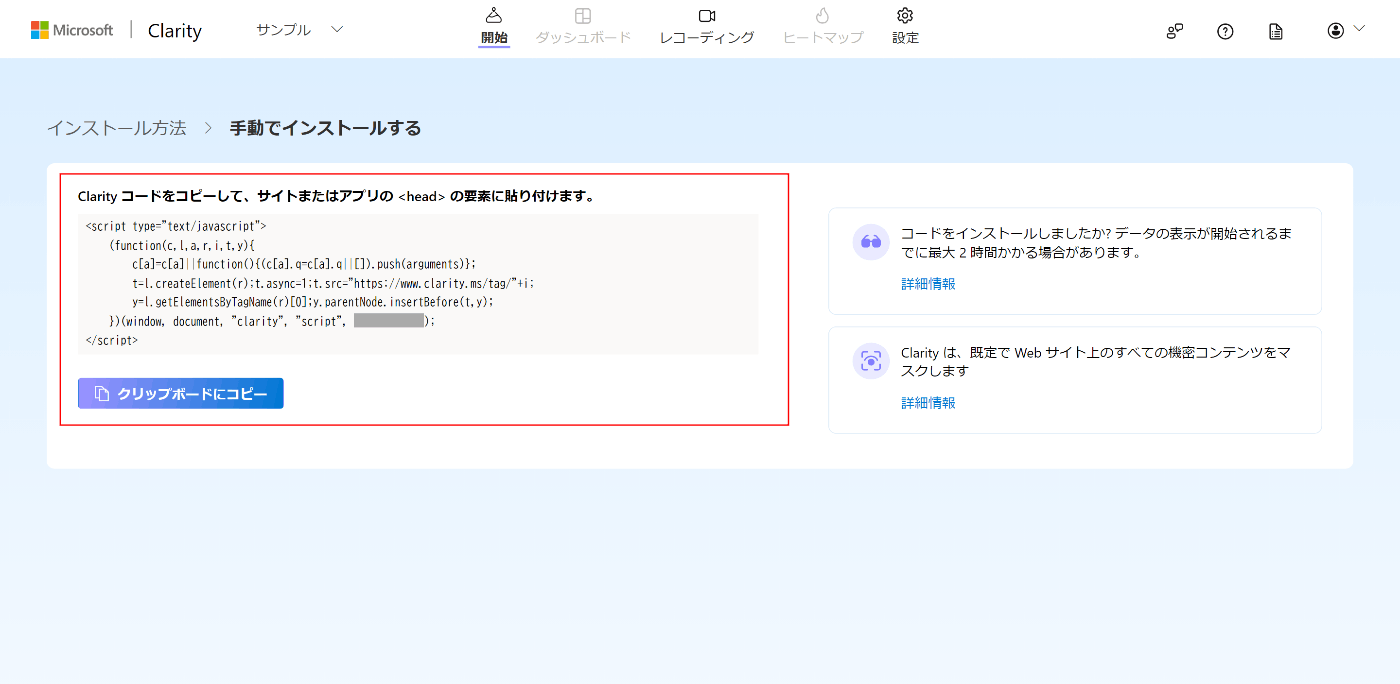The height and width of the screenshot is (684, 1400).
Task: Open the document notes icon
Action: (x=1276, y=31)
